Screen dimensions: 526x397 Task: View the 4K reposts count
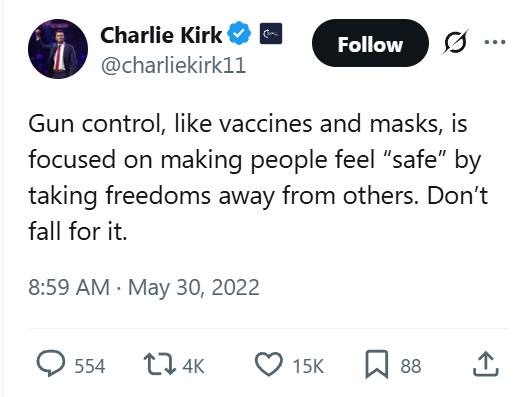coord(194,366)
